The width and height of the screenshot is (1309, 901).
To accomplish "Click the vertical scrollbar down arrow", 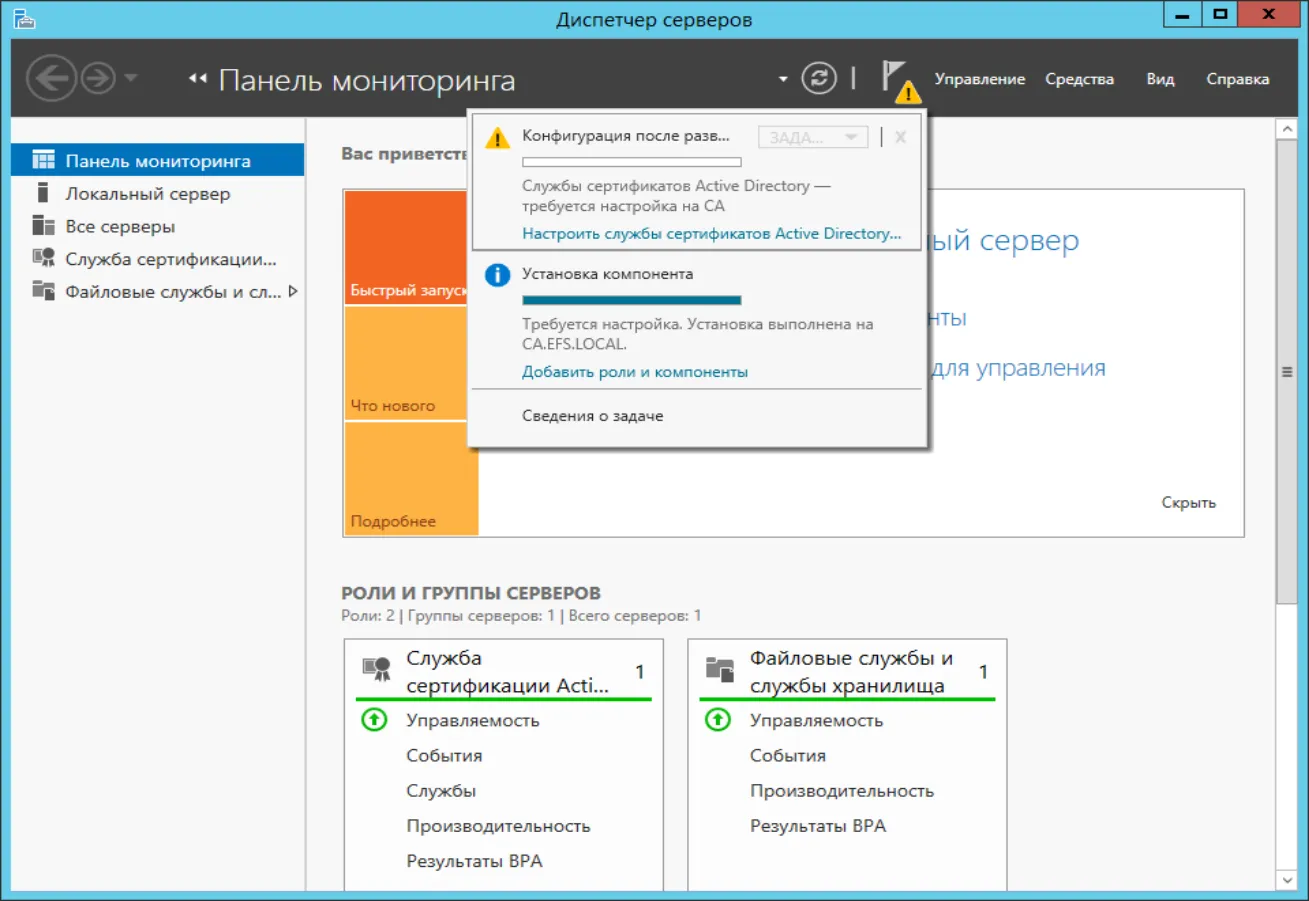I will (1287, 879).
